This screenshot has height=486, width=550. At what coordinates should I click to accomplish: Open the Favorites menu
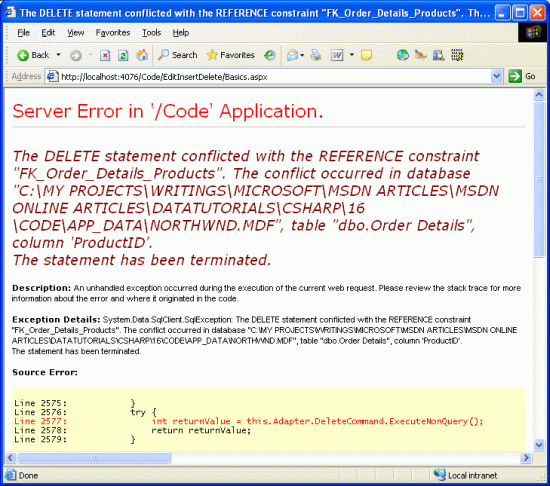pos(113,33)
